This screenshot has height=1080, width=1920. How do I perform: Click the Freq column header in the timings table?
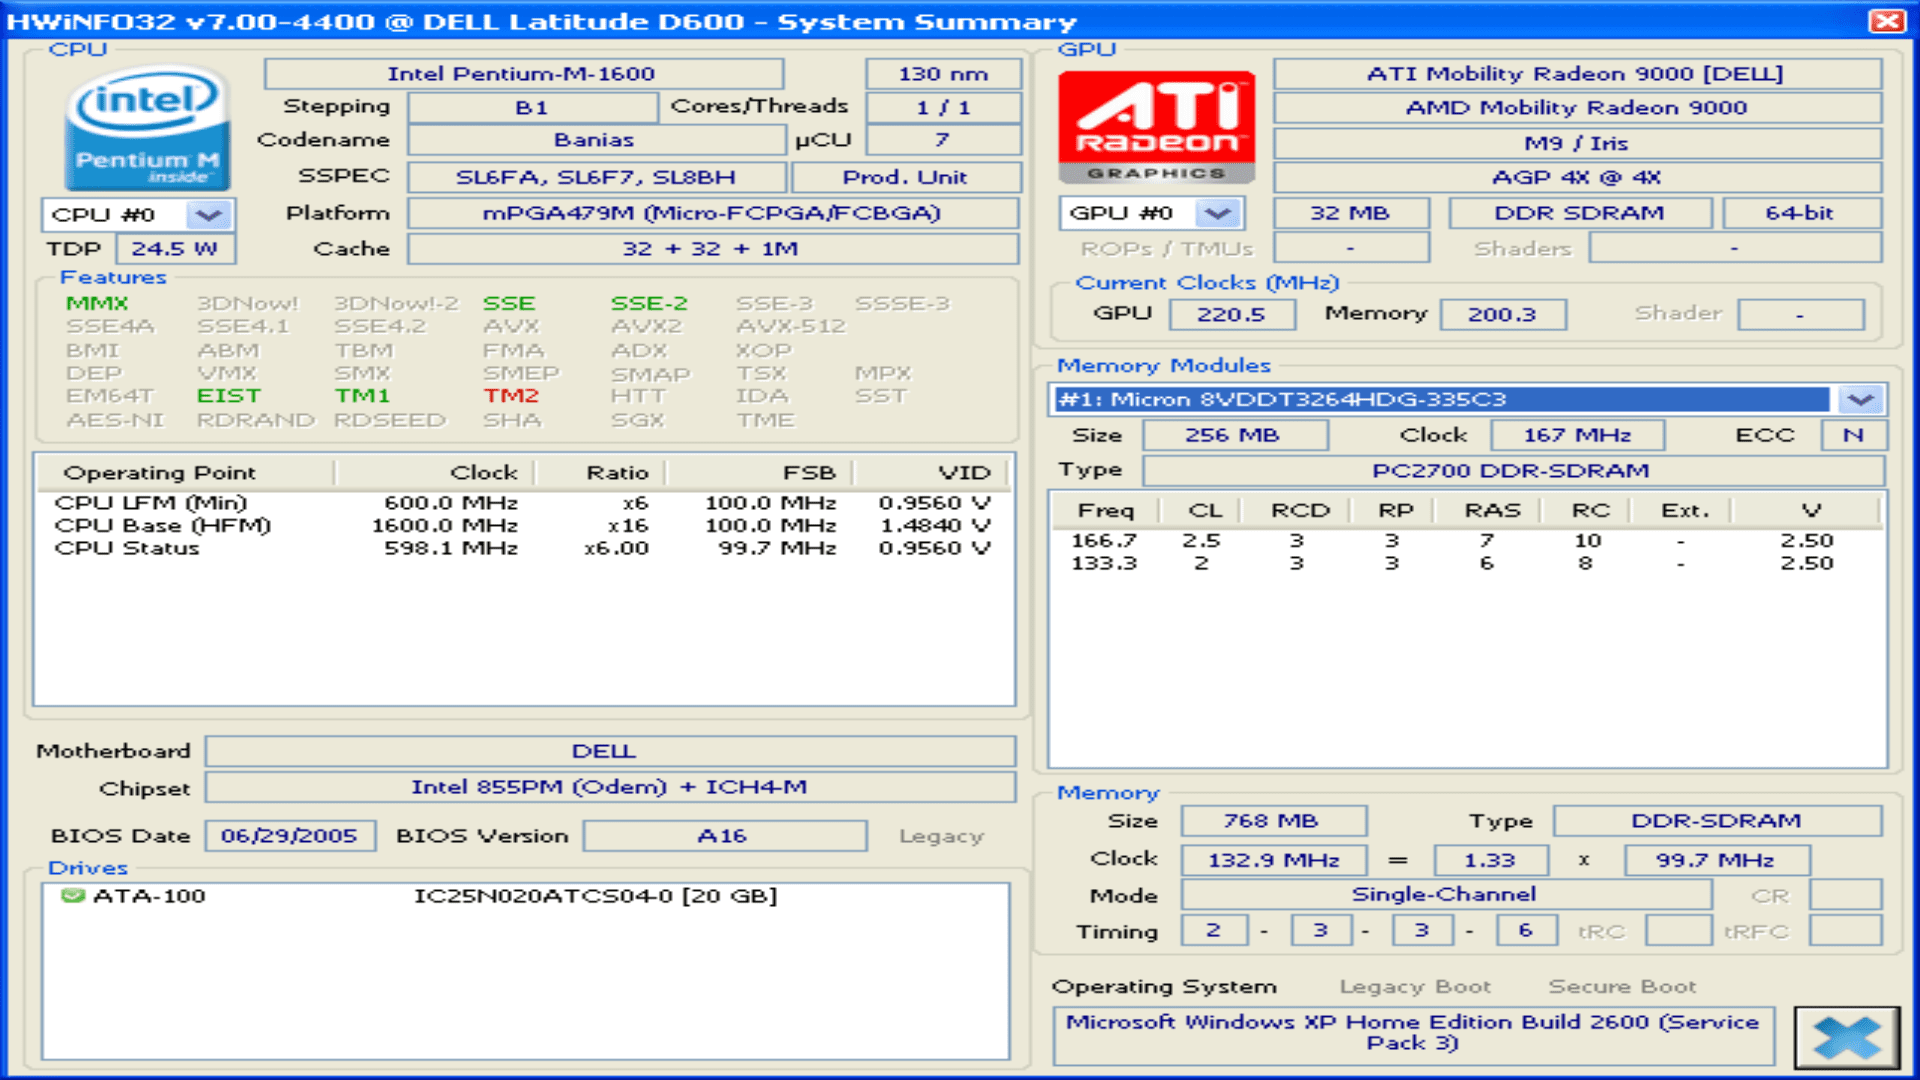[x=1105, y=511]
